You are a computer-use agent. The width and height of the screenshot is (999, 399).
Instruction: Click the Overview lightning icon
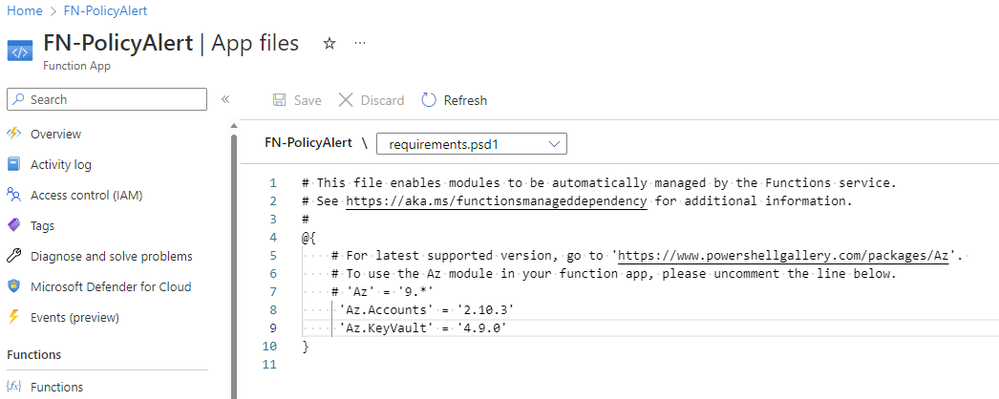(x=13, y=133)
